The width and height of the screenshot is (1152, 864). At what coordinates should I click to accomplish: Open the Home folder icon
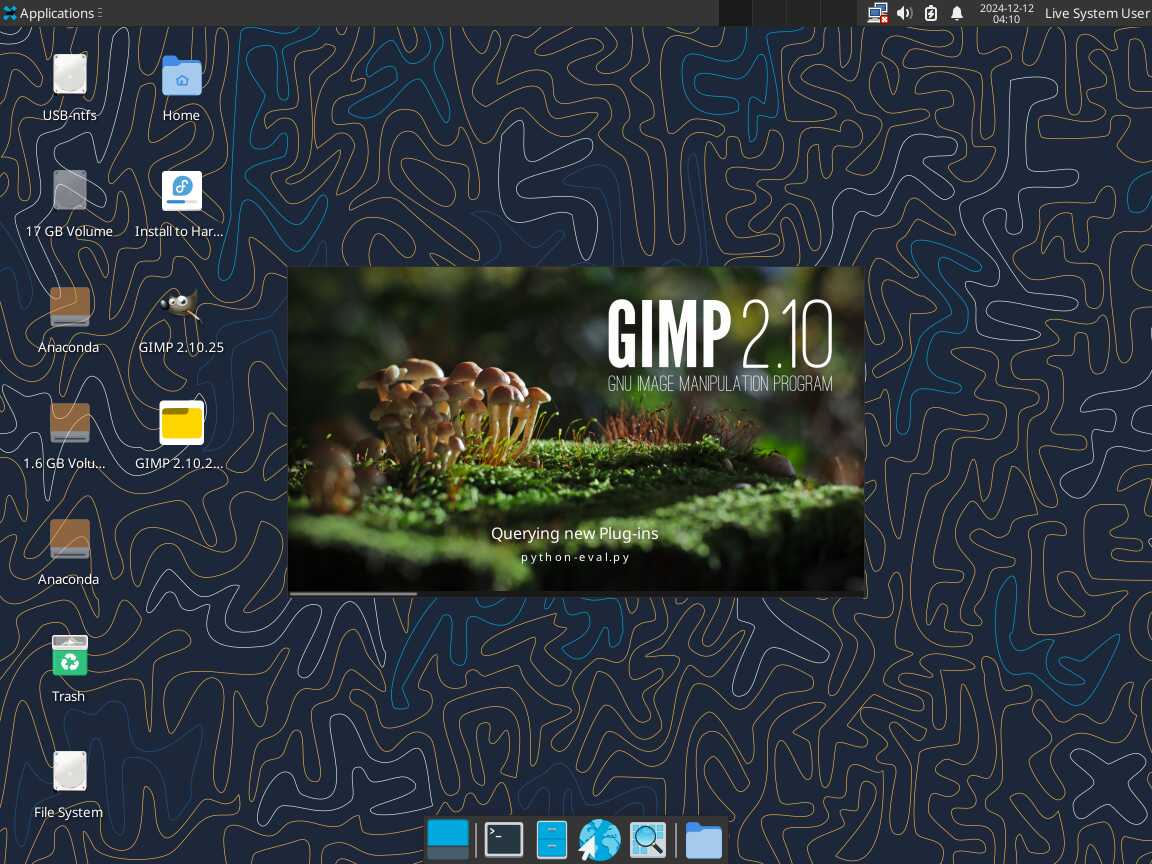(181, 75)
